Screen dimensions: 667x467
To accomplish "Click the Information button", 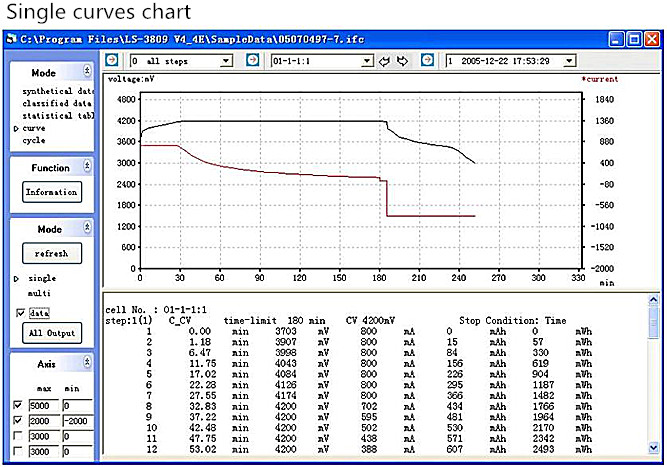I will pos(51,191).
